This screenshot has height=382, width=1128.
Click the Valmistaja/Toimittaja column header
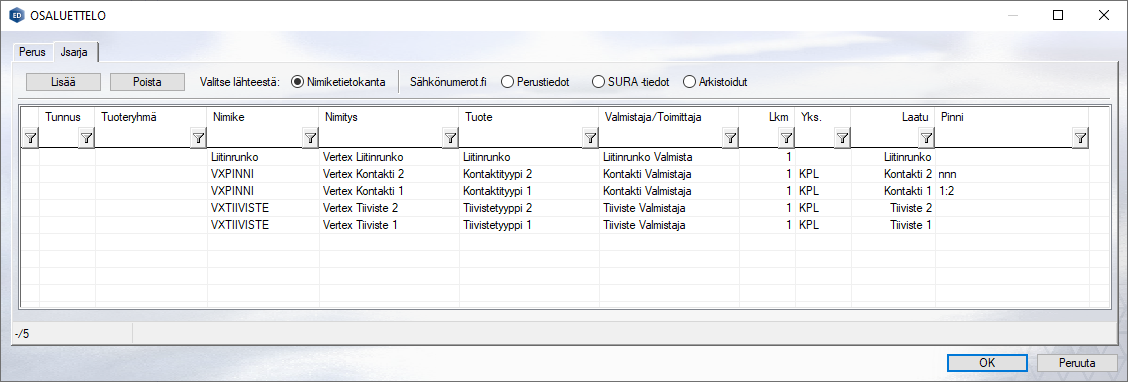coord(669,117)
